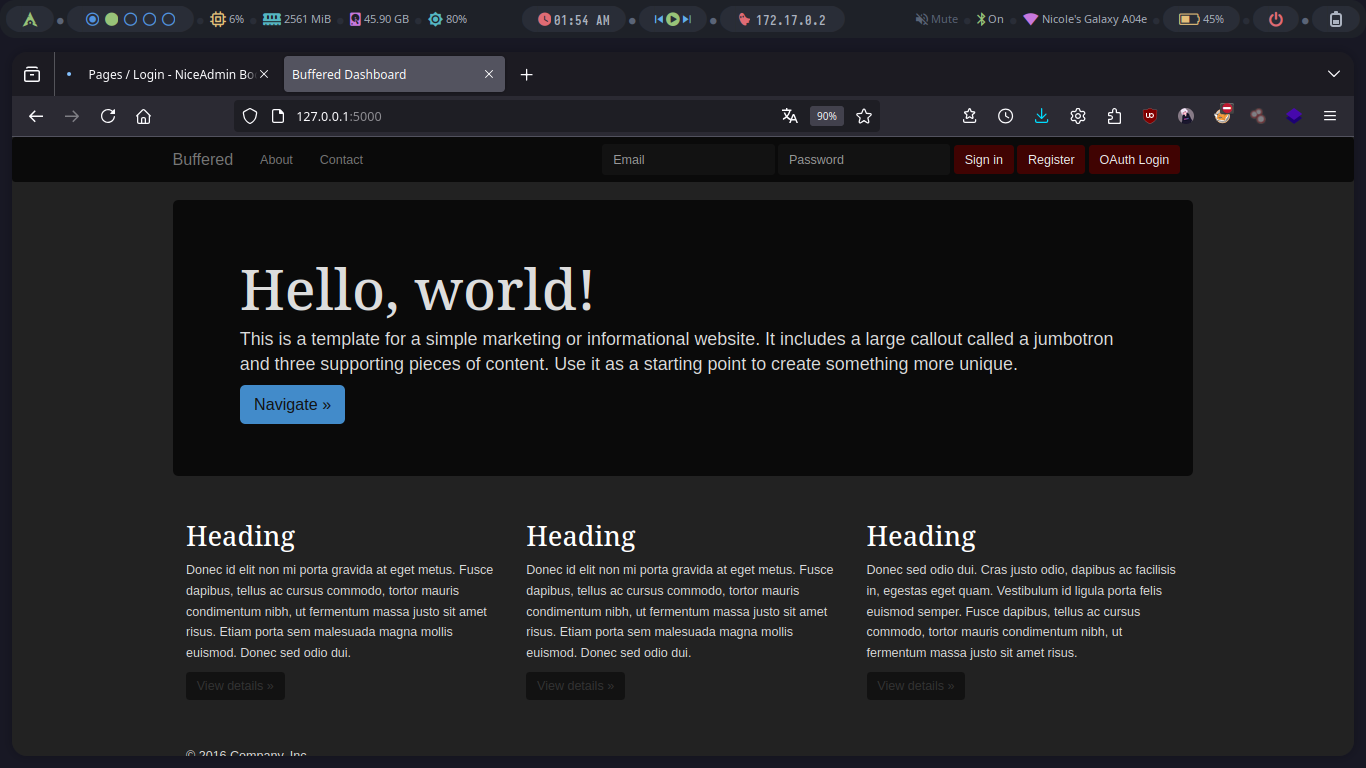Open browsing history clock icon

pyautogui.click(x=1005, y=116)
